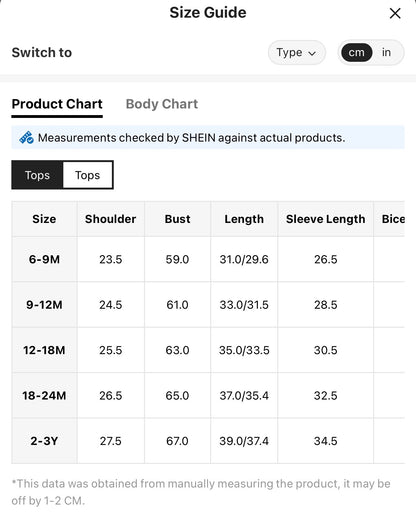Select the 12-18M size row
Screen dimensions: 416x514
point(208,350)
